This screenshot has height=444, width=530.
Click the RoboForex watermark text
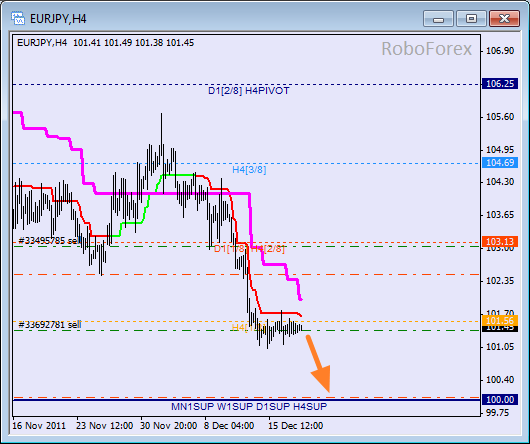click(426, 49)
